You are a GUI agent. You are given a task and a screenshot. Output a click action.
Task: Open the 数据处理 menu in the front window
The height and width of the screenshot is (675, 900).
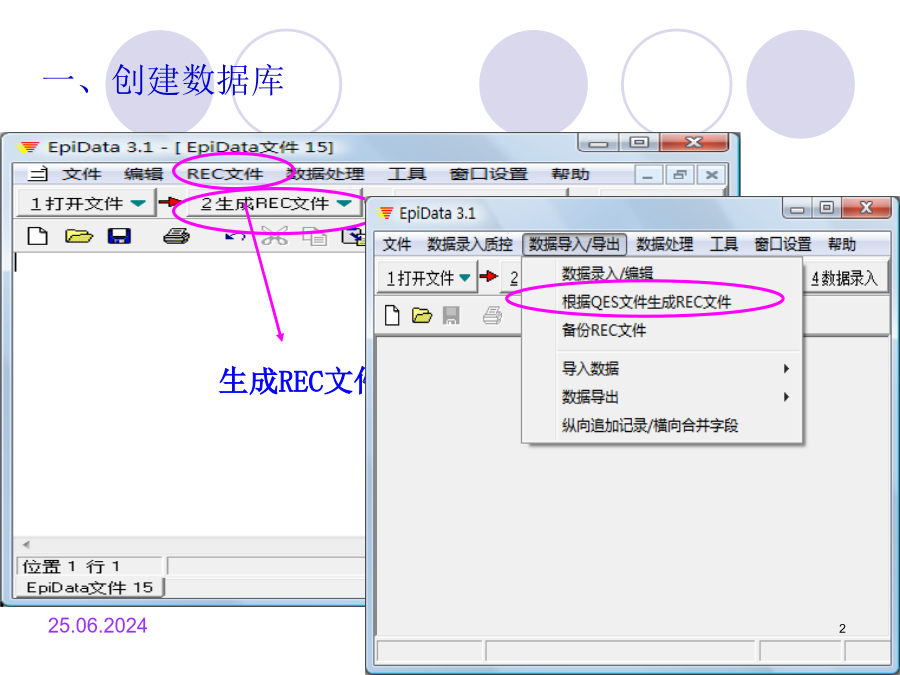(x=665, y=245)
